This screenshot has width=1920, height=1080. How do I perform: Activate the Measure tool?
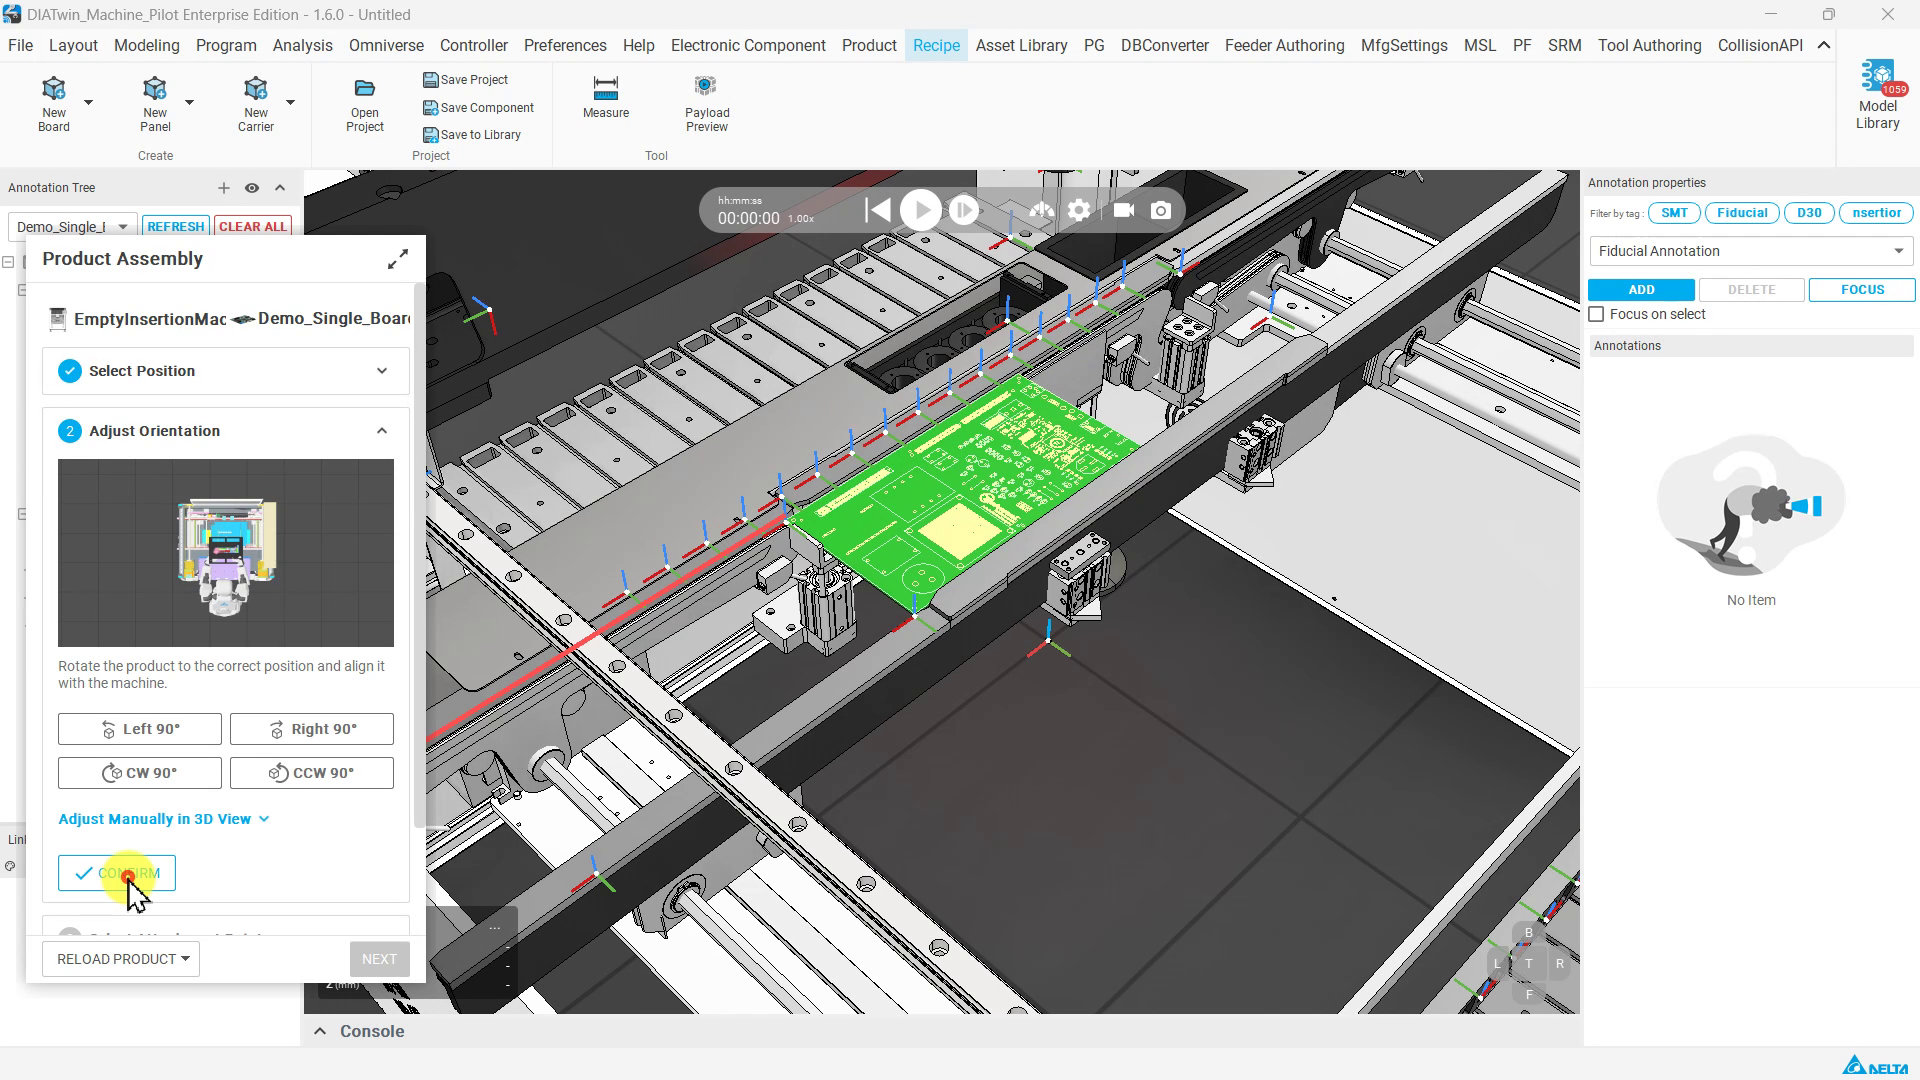606,98
